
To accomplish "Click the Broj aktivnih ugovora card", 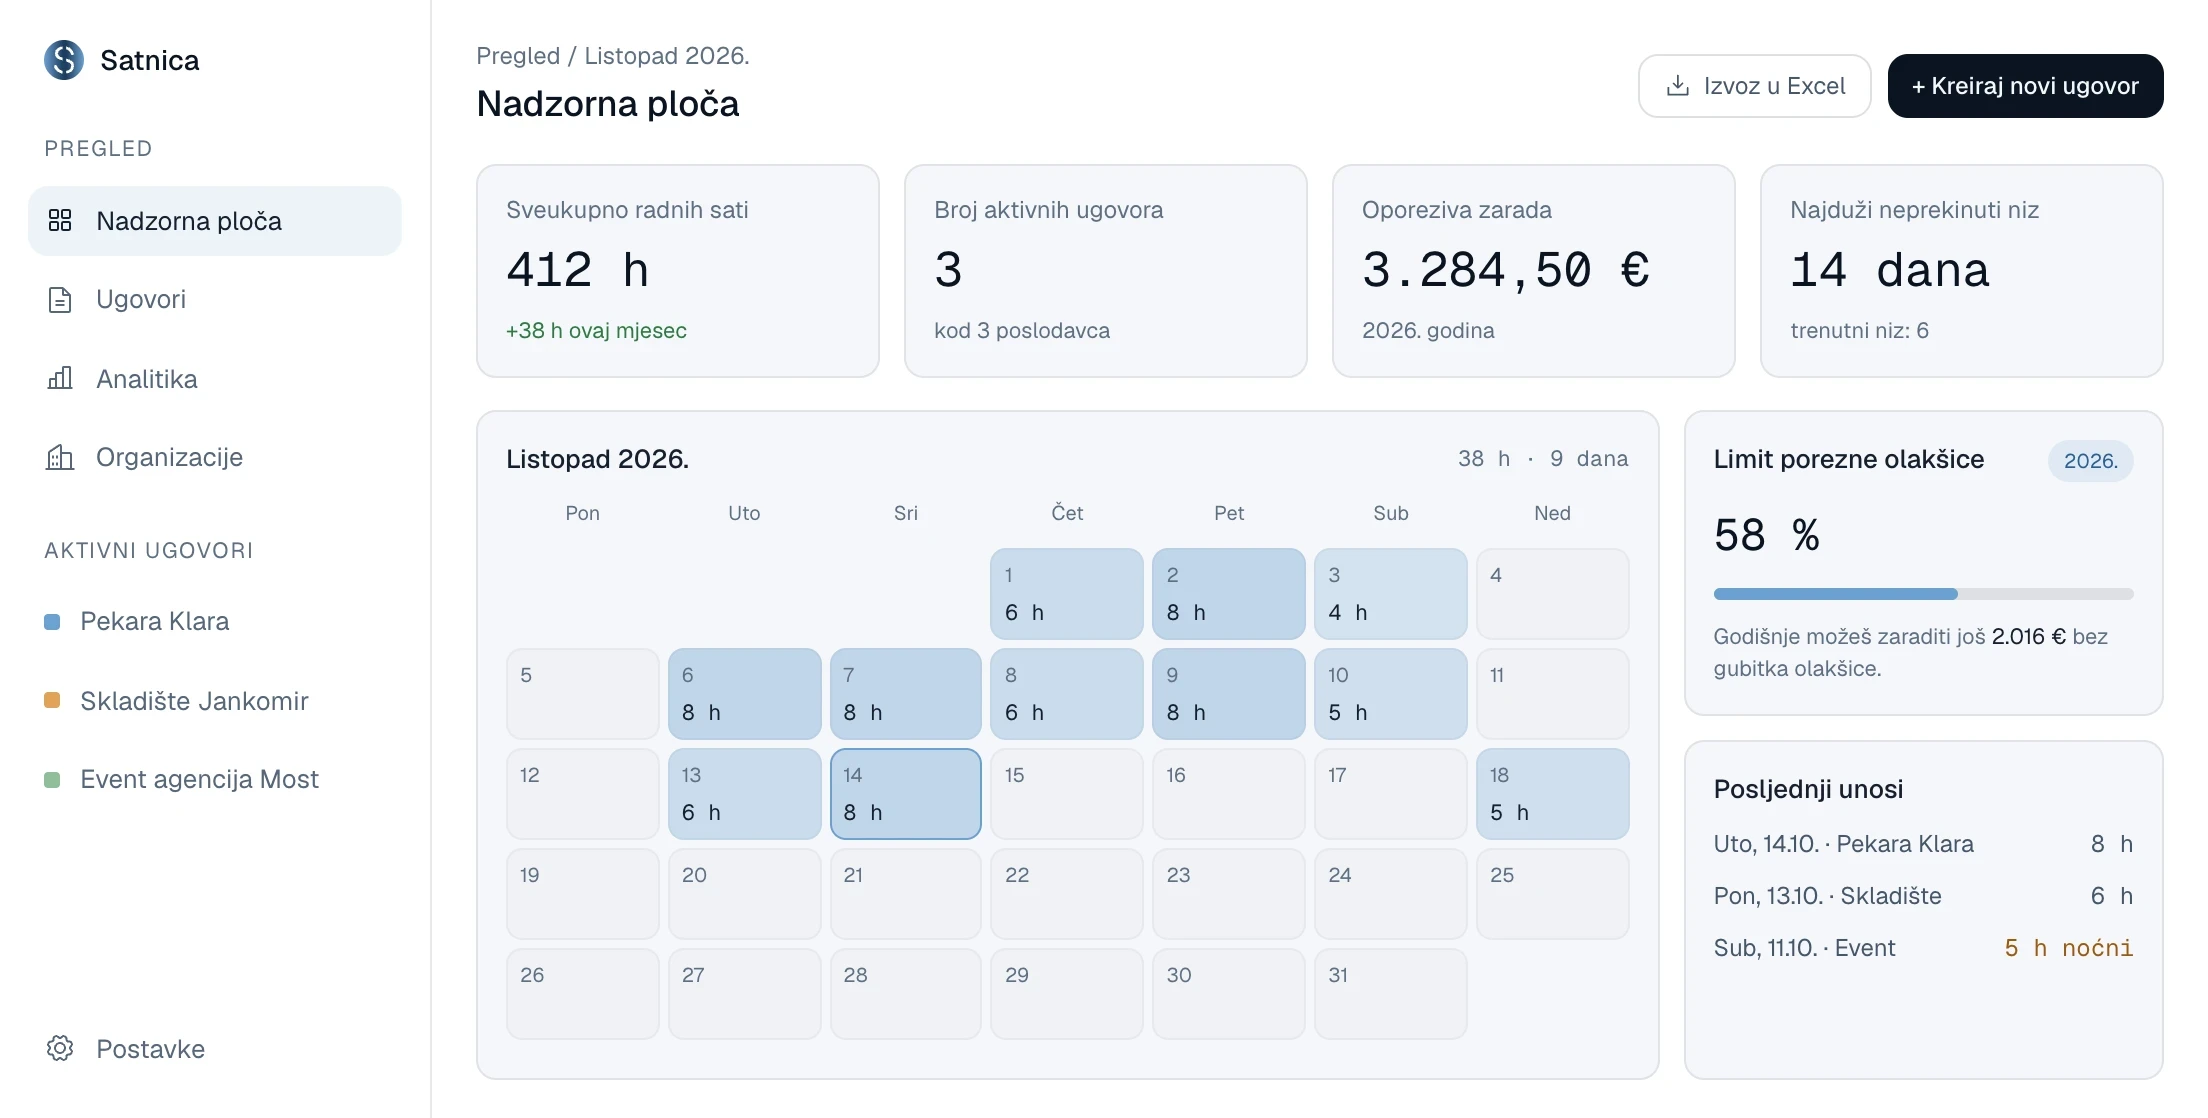I will tap(1106, 271).
